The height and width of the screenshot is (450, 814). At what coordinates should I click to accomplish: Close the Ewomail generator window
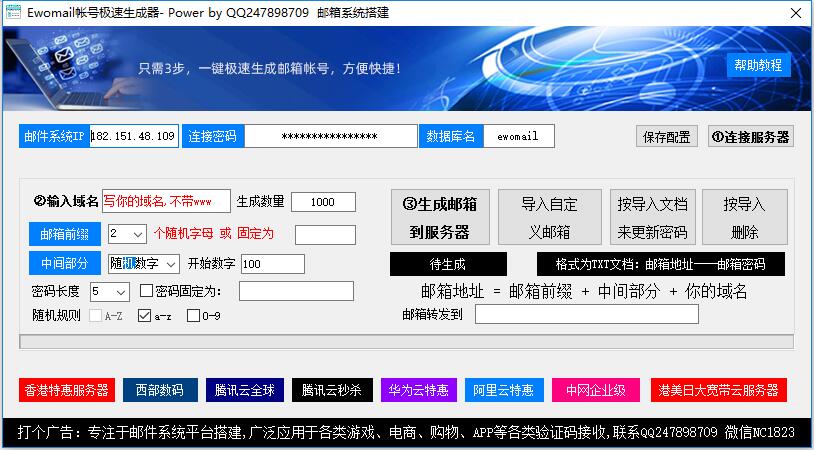pyautogui.click(x=796, y=13)
